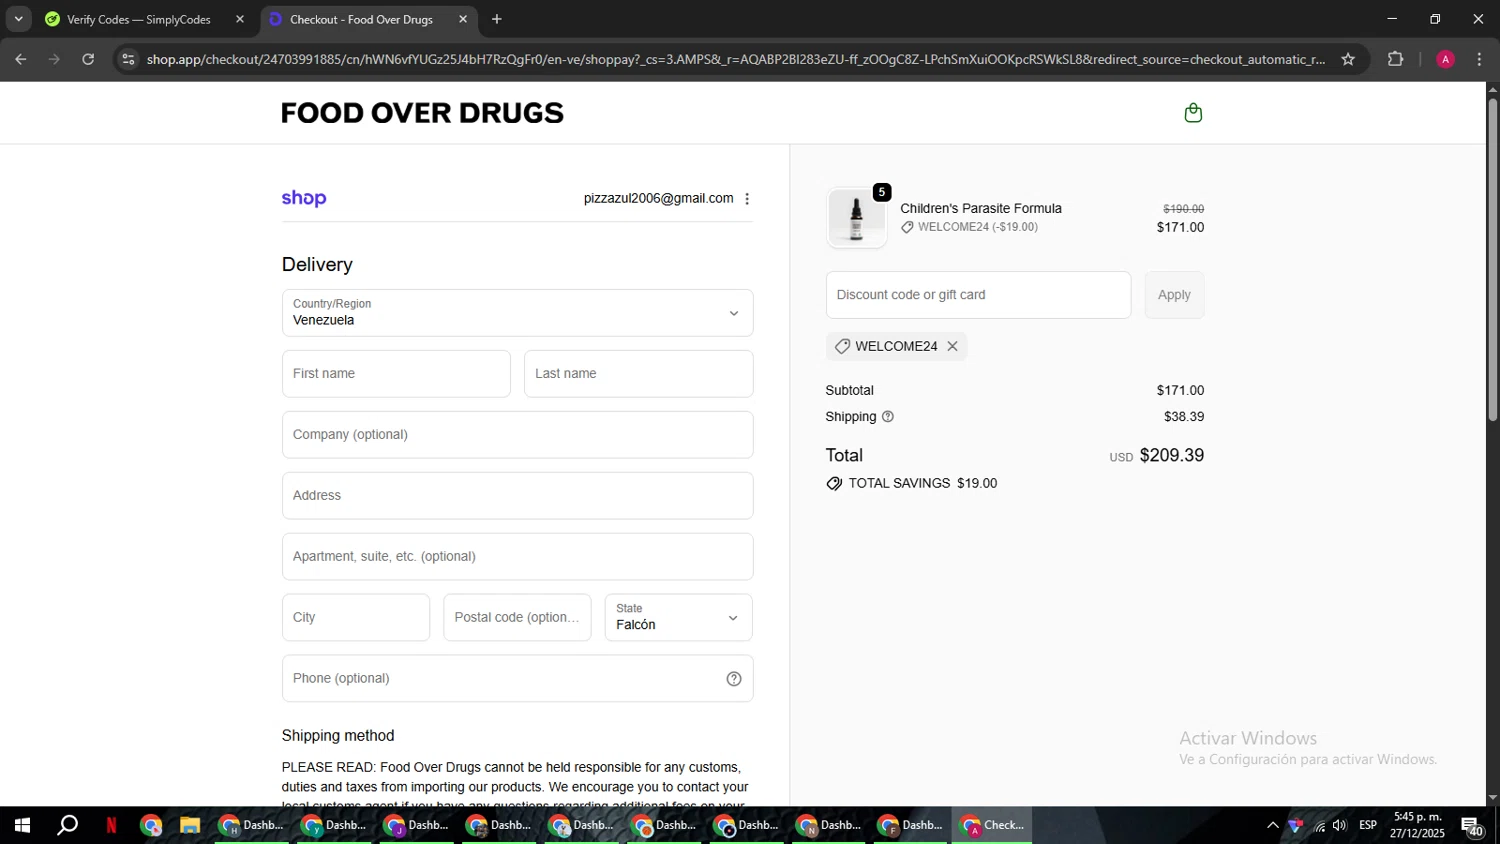Launch Netflix from the taskbar

[111, 825]
